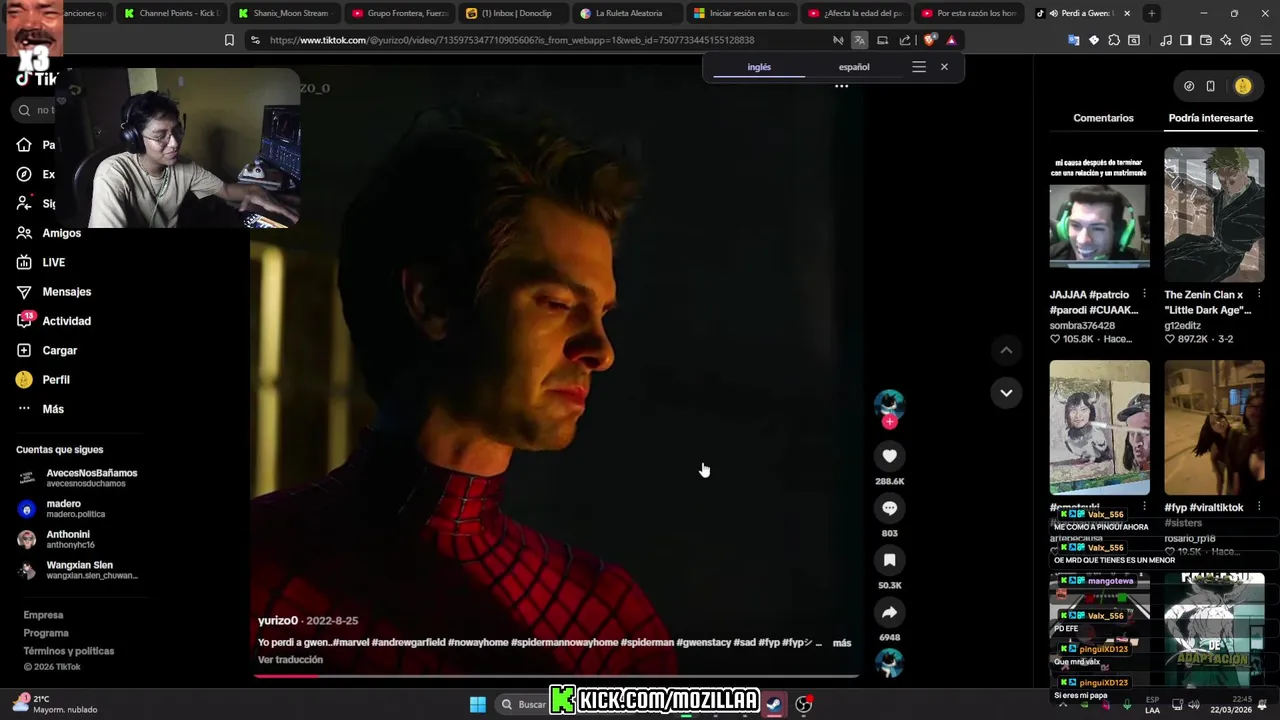The image size is (1280, 720).
Task: Switch to Shanix_Moon Stream browser tab
Action: [286, 13]
